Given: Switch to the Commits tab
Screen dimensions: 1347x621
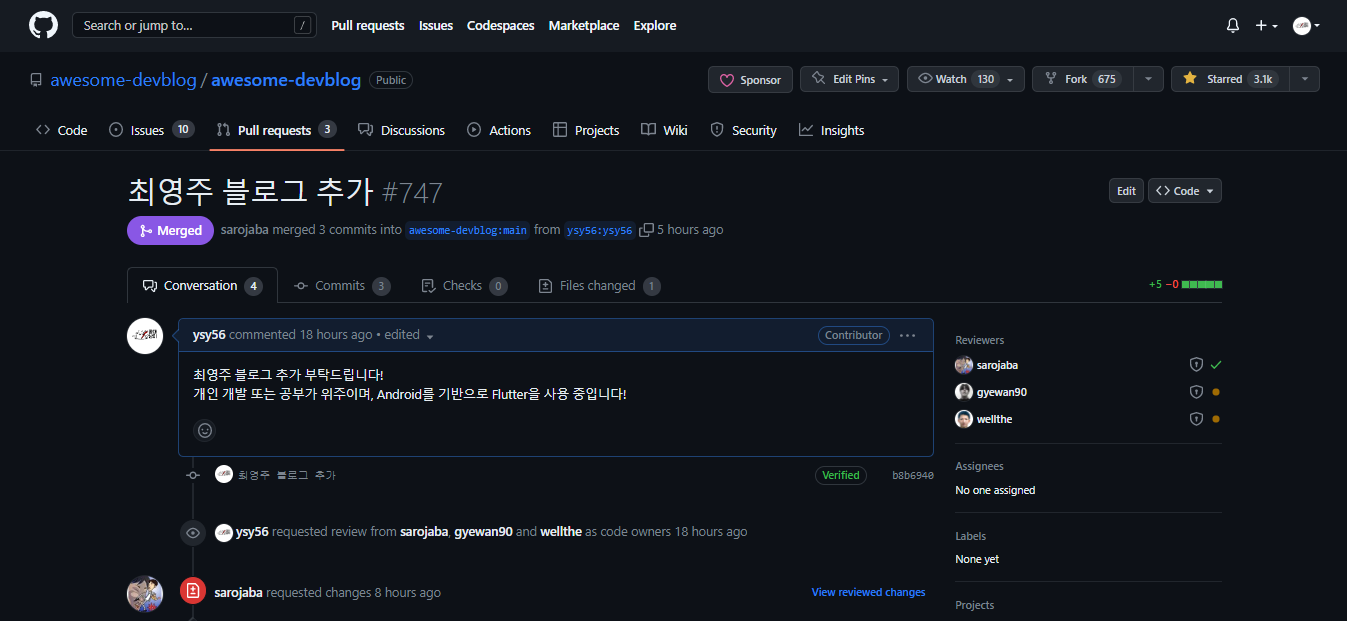Looking at the screenshot, I should coord(342,286).
